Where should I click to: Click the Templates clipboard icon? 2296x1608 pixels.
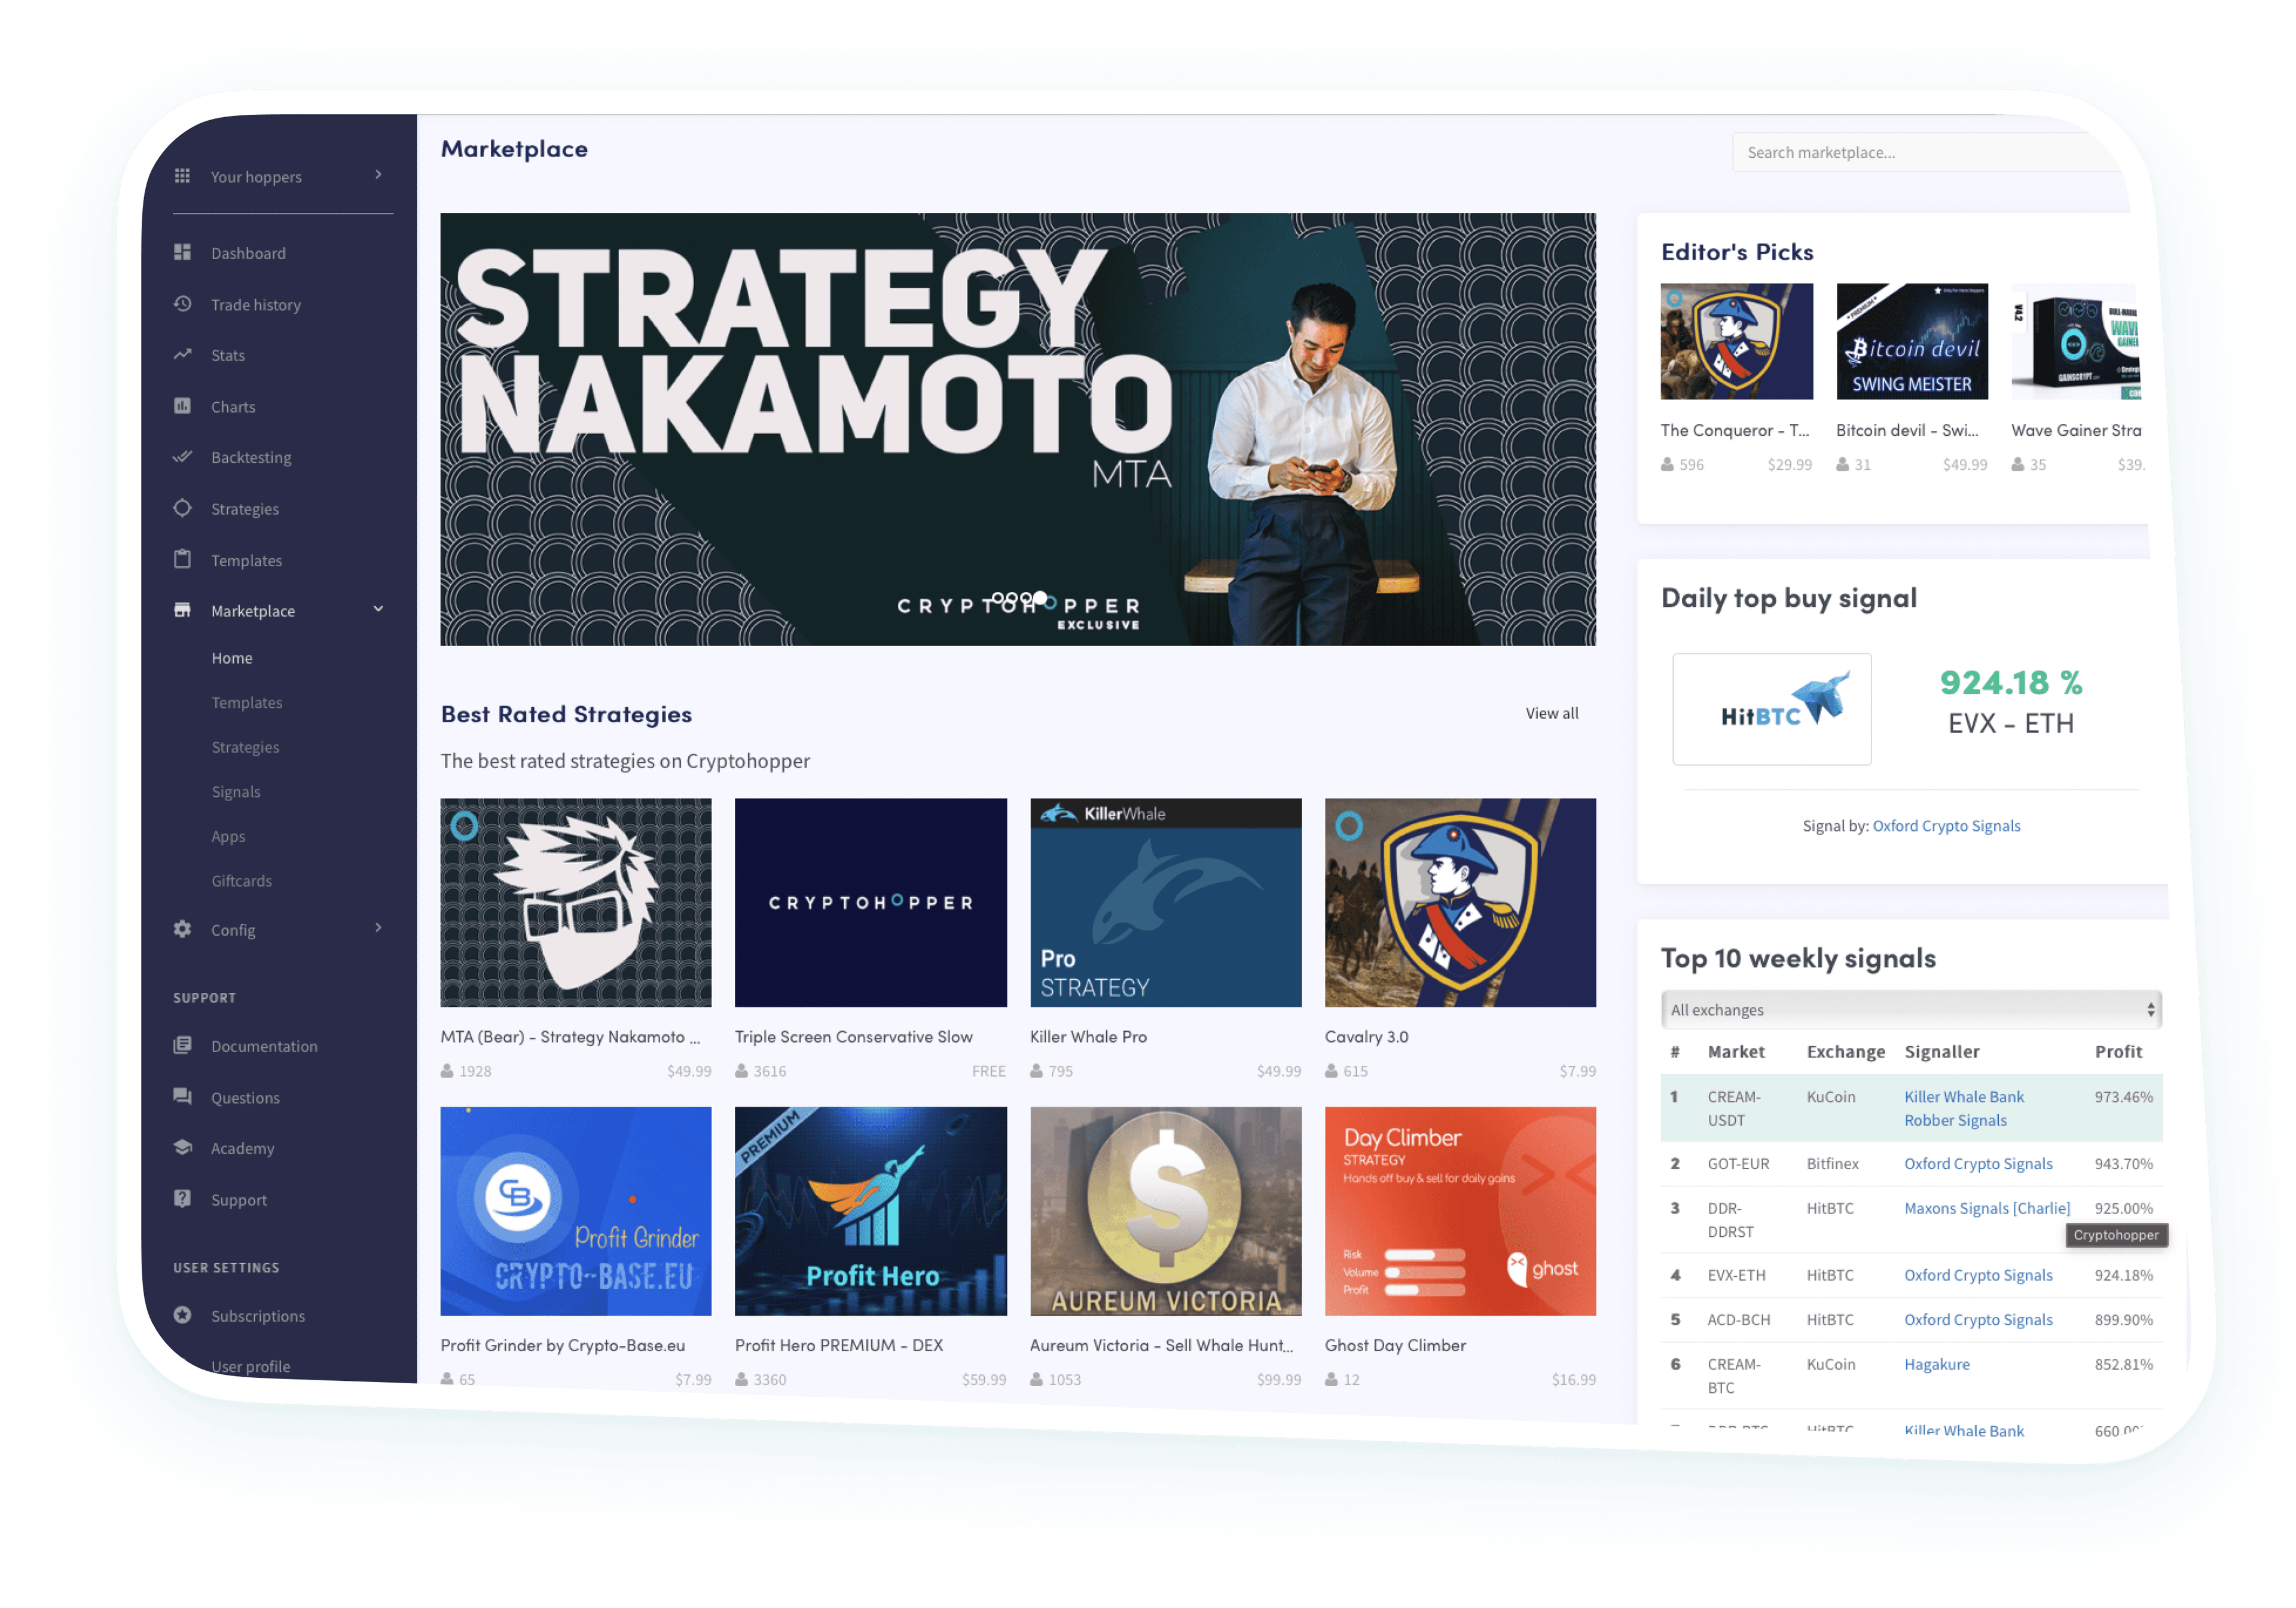point(182,559)
